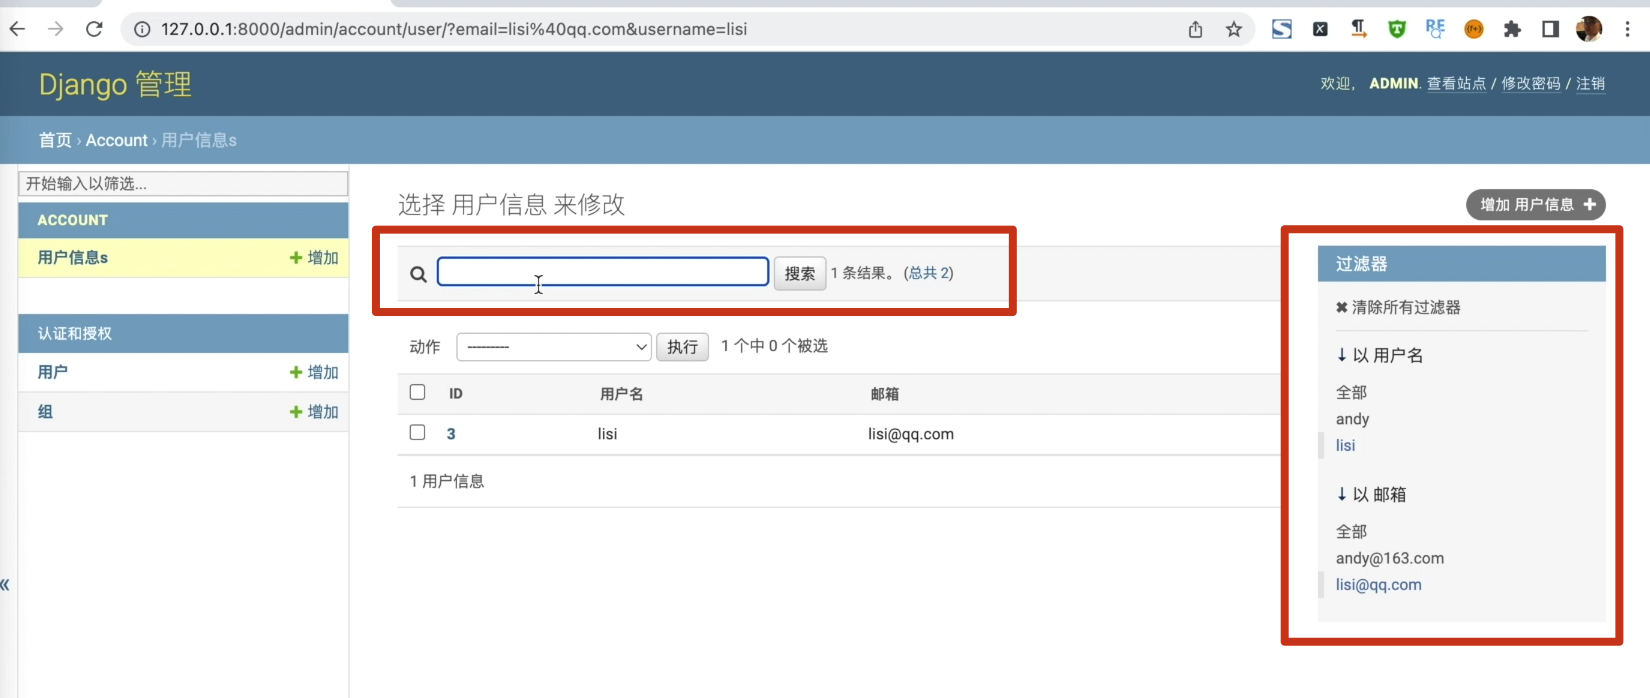This screenshot has height=698, width=1650.
Task: Click the browser forward arrow
Action: pos(56,29)
